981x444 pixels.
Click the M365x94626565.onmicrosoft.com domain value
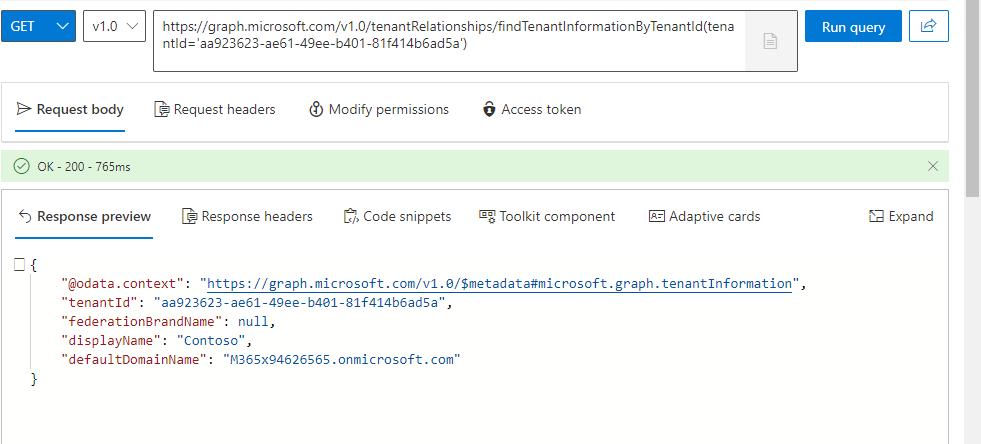(342, 360)
